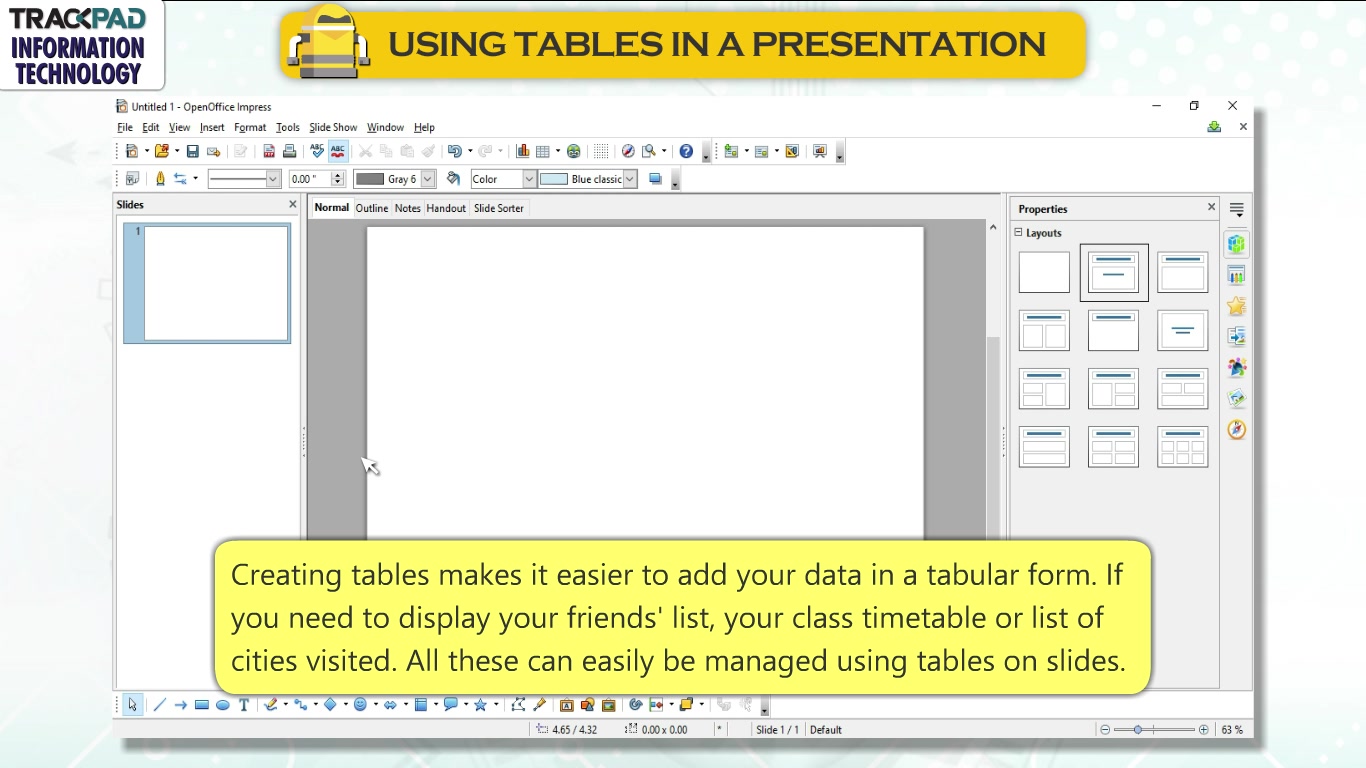Select the Ellipse tool
The image size is (1366, 768).
[x=223, y=705]
